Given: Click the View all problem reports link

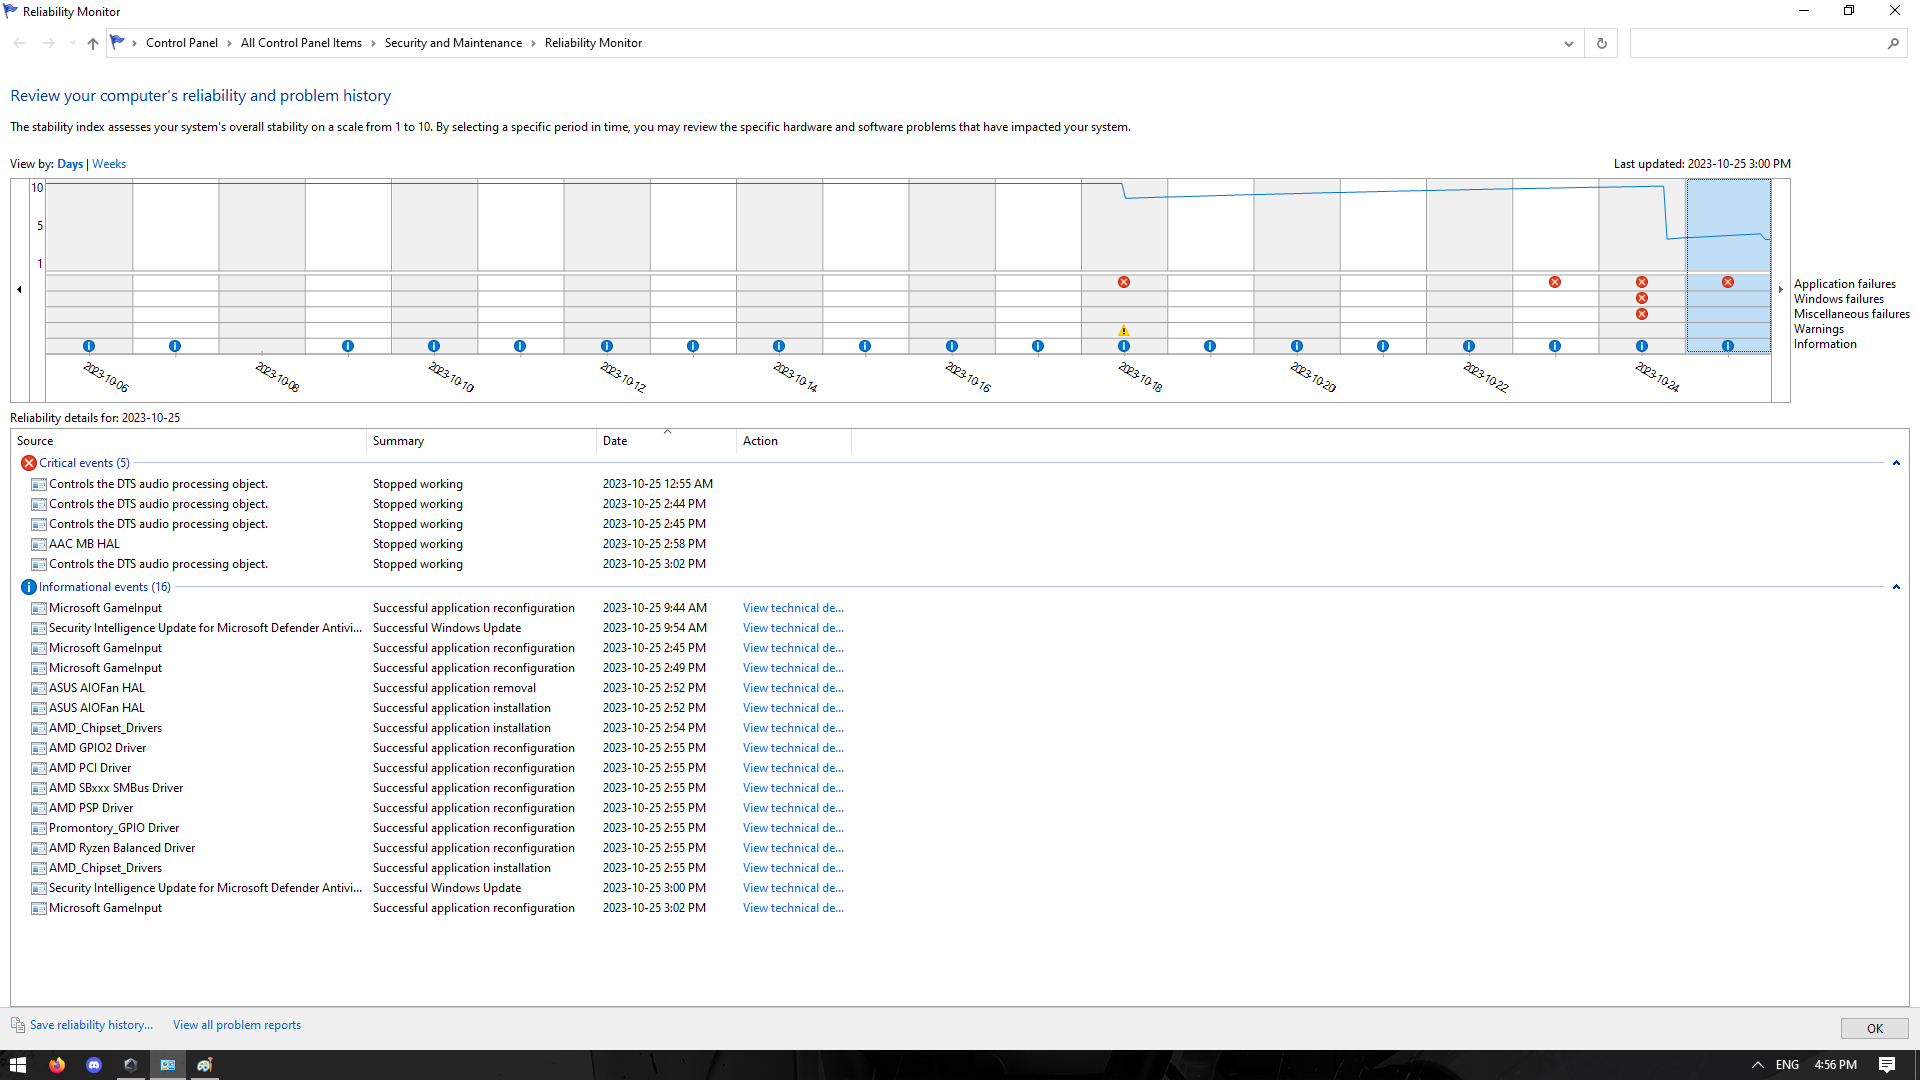Looking at the screenshot, I should point(236,1024).
